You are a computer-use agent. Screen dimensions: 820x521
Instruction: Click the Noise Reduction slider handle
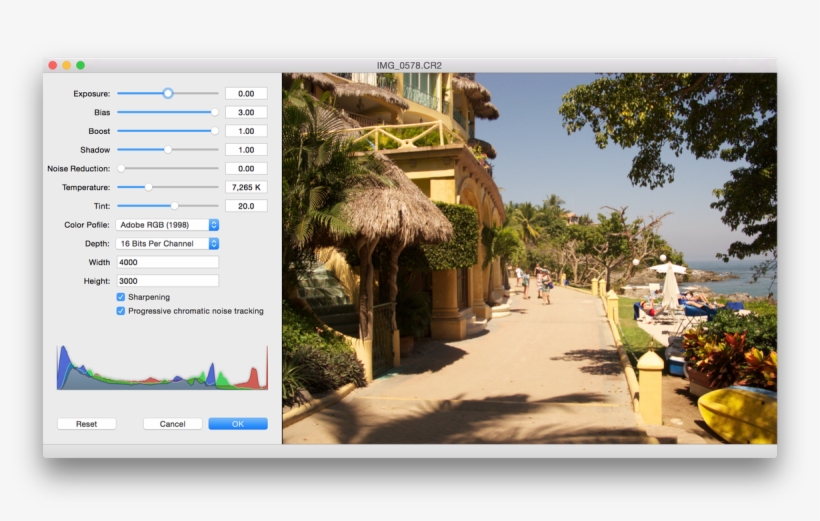point(121,168)
